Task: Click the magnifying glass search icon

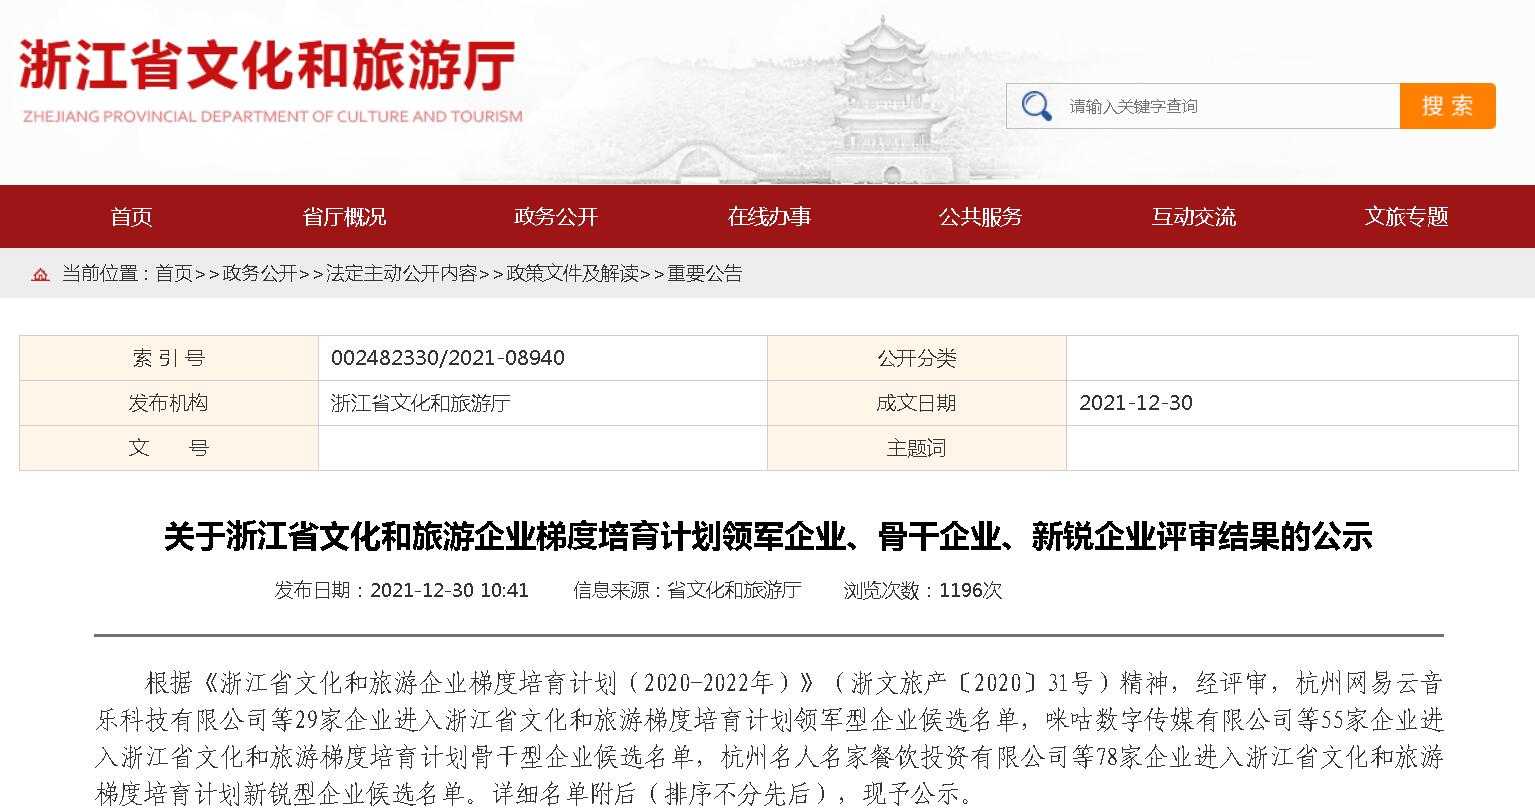Action: click(x=1036, y=106)
